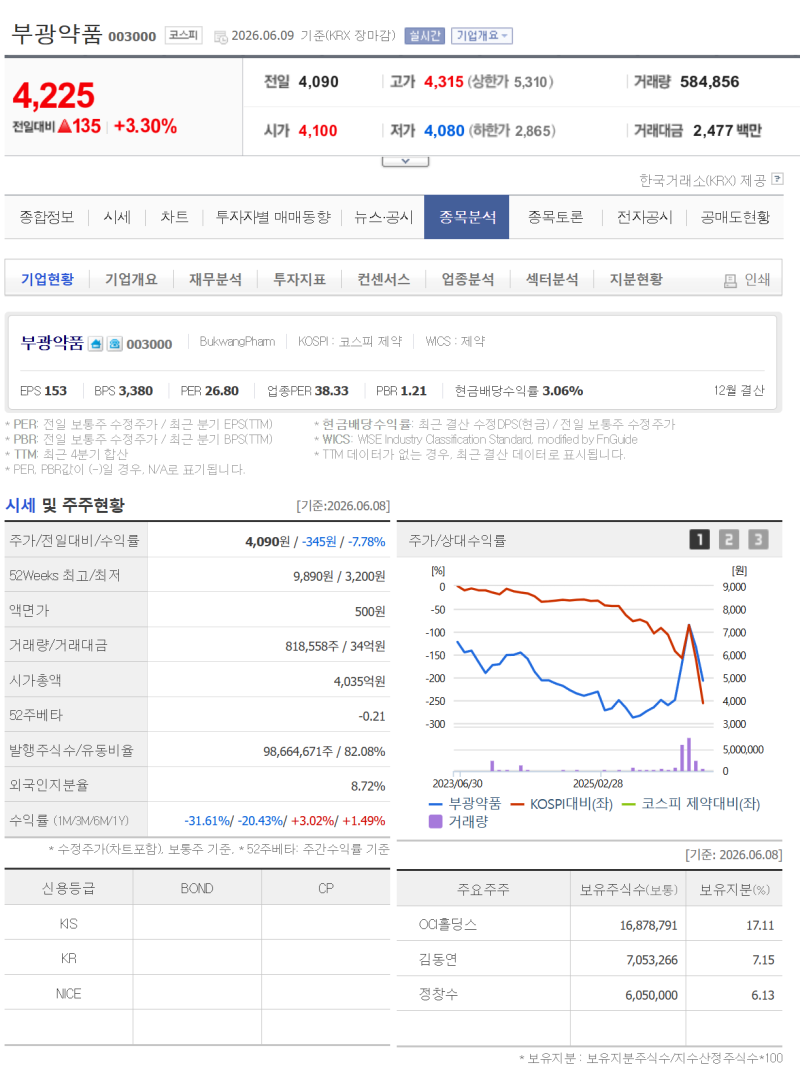Toggle the red KOSPI대비(좌) legend item

(562, 803)
